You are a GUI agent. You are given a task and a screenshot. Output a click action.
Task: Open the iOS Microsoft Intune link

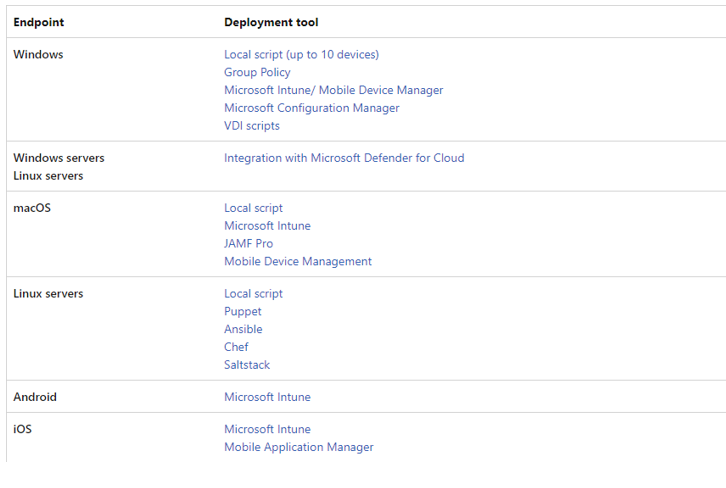pyautogui.click(x=267, y=429)
